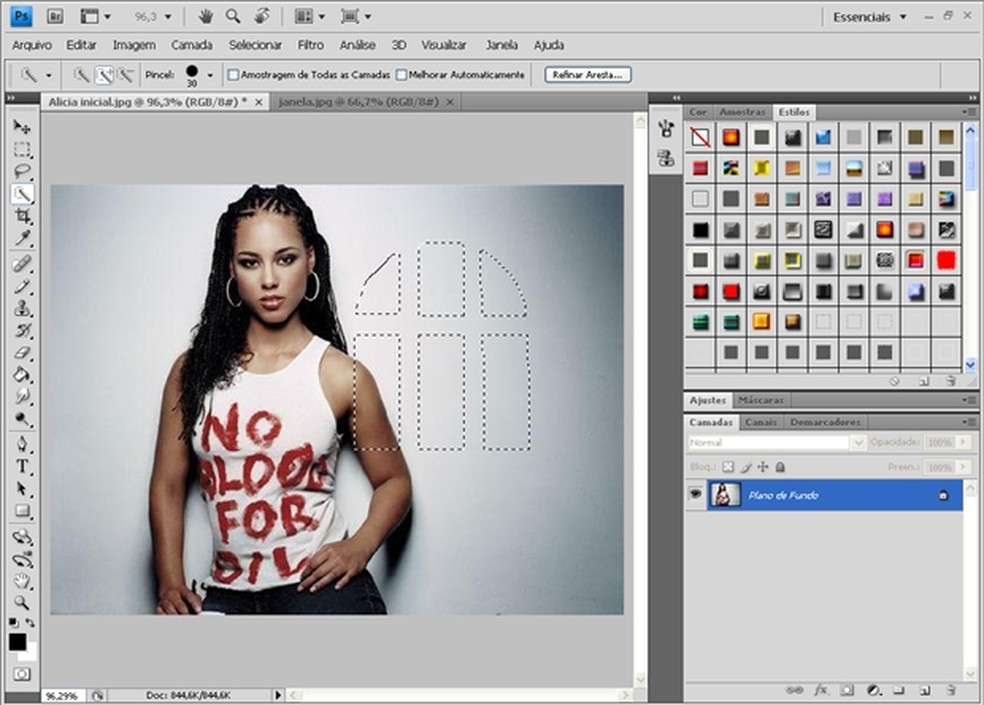Select the Eraser tool
This screenshot has width=984, height=705.
coord(22,353)
